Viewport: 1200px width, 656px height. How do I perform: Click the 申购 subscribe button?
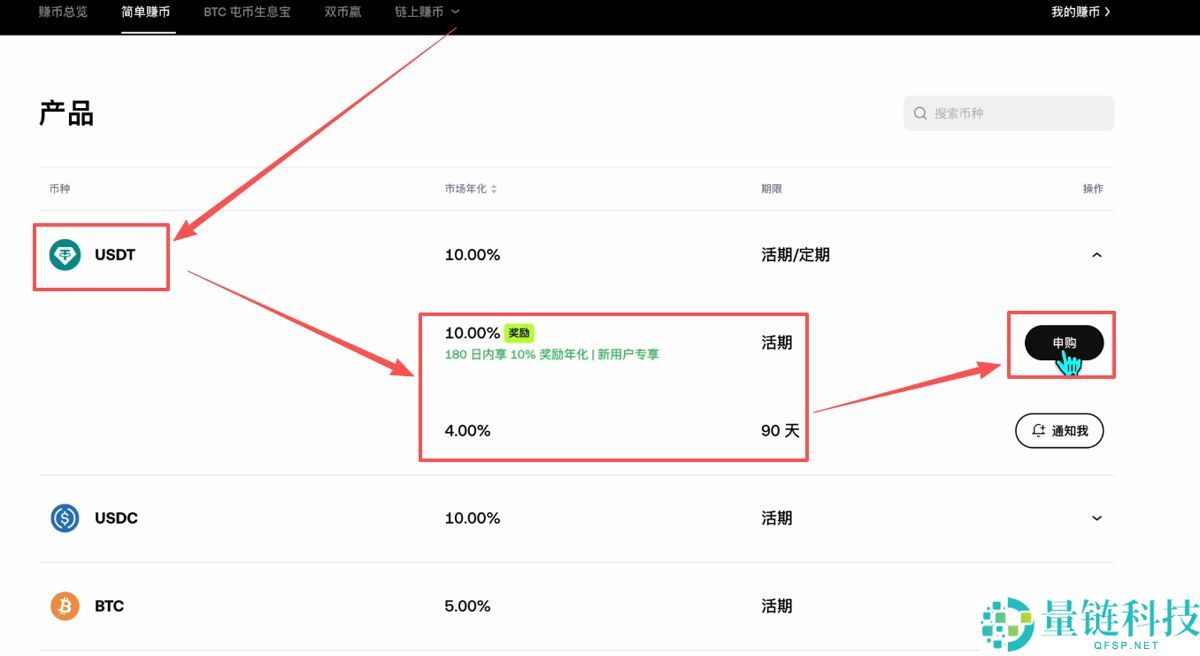point(1063,343)
